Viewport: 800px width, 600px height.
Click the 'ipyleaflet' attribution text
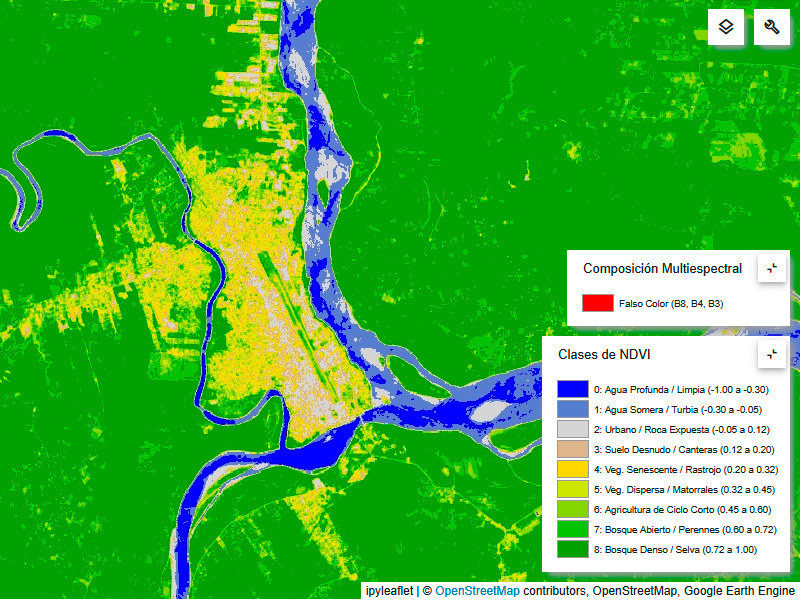click(389, 591)
